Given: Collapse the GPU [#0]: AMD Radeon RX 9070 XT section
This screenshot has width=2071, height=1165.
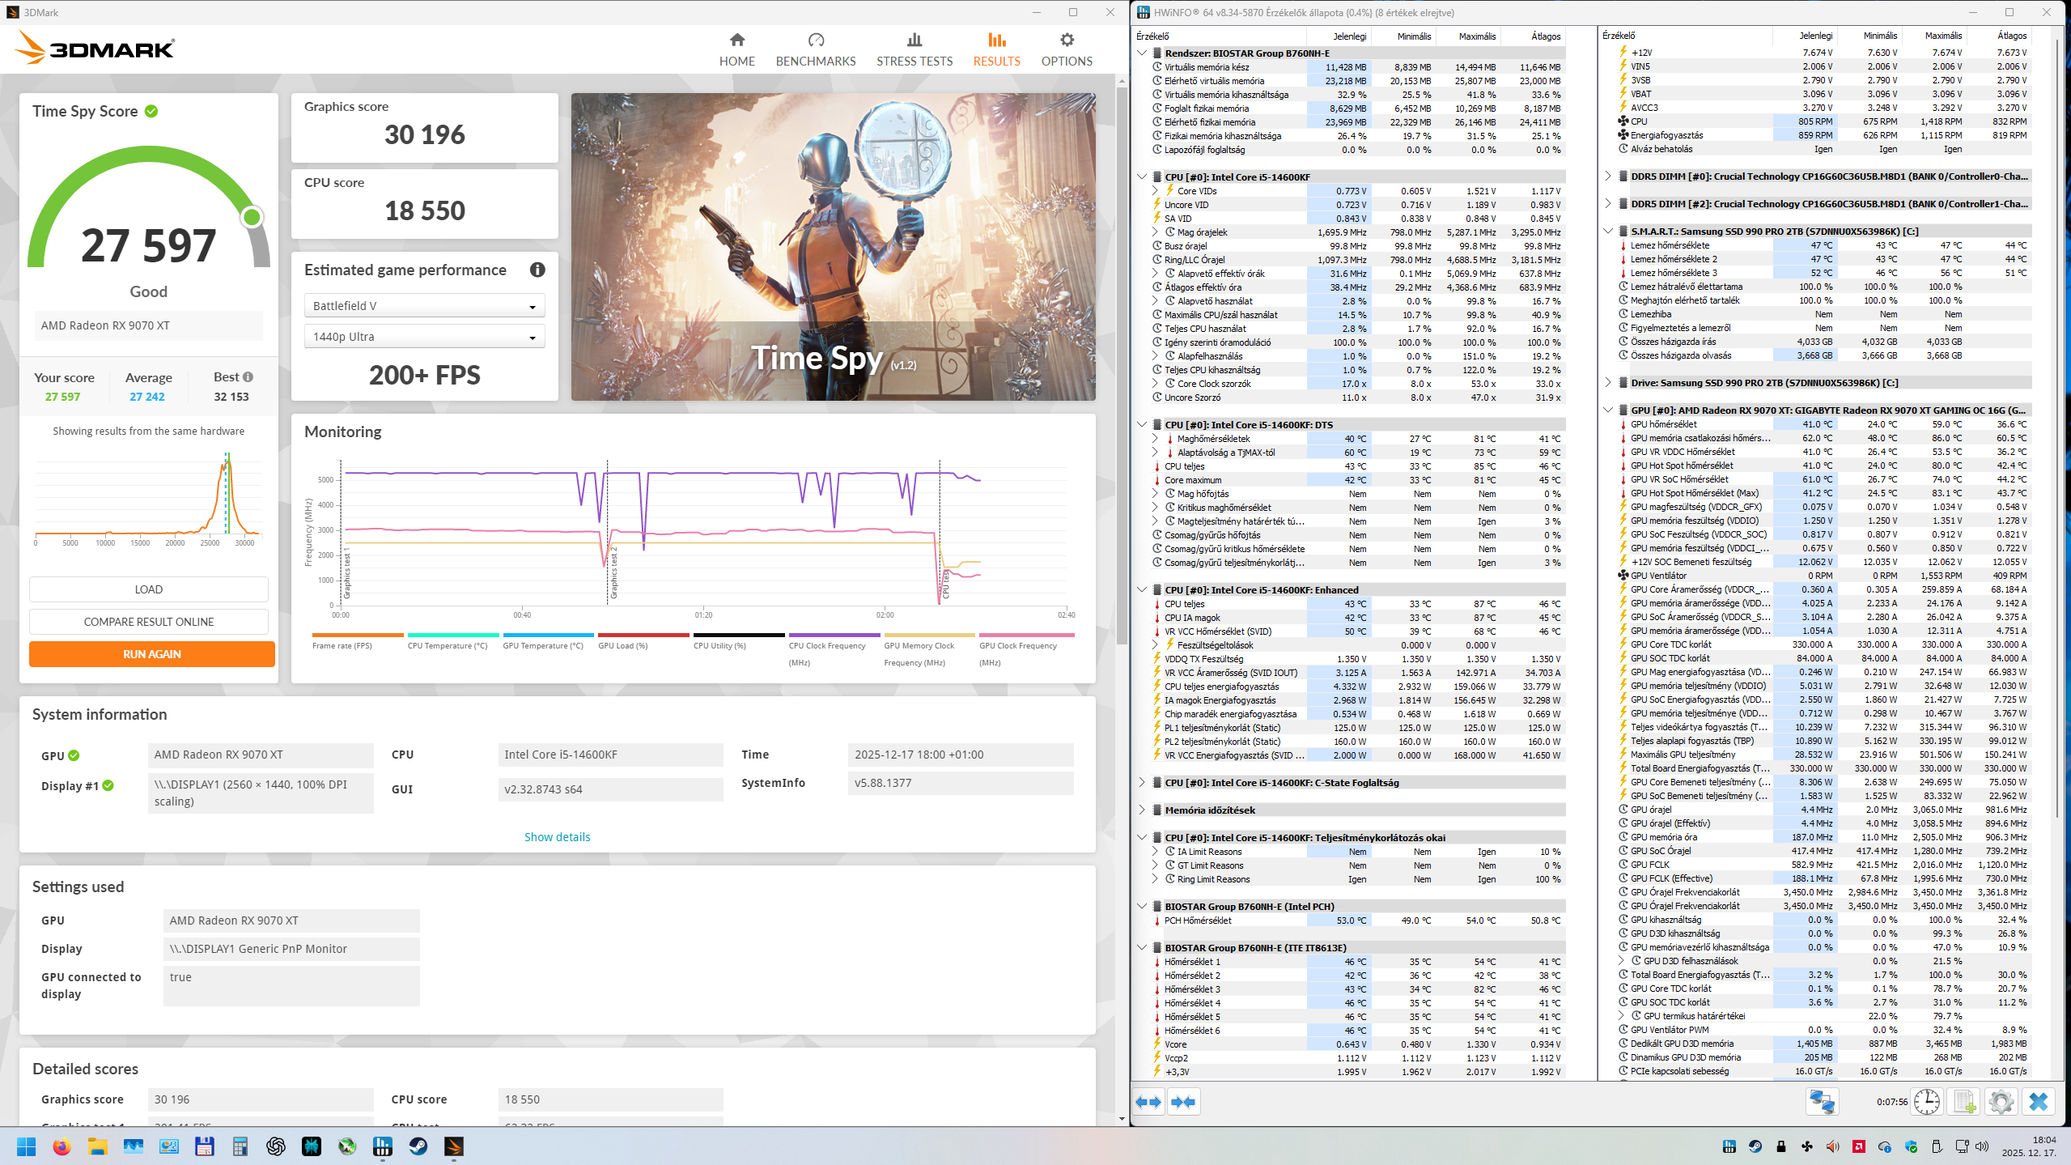Looking at the screenshot, I should click(1608, 410).
